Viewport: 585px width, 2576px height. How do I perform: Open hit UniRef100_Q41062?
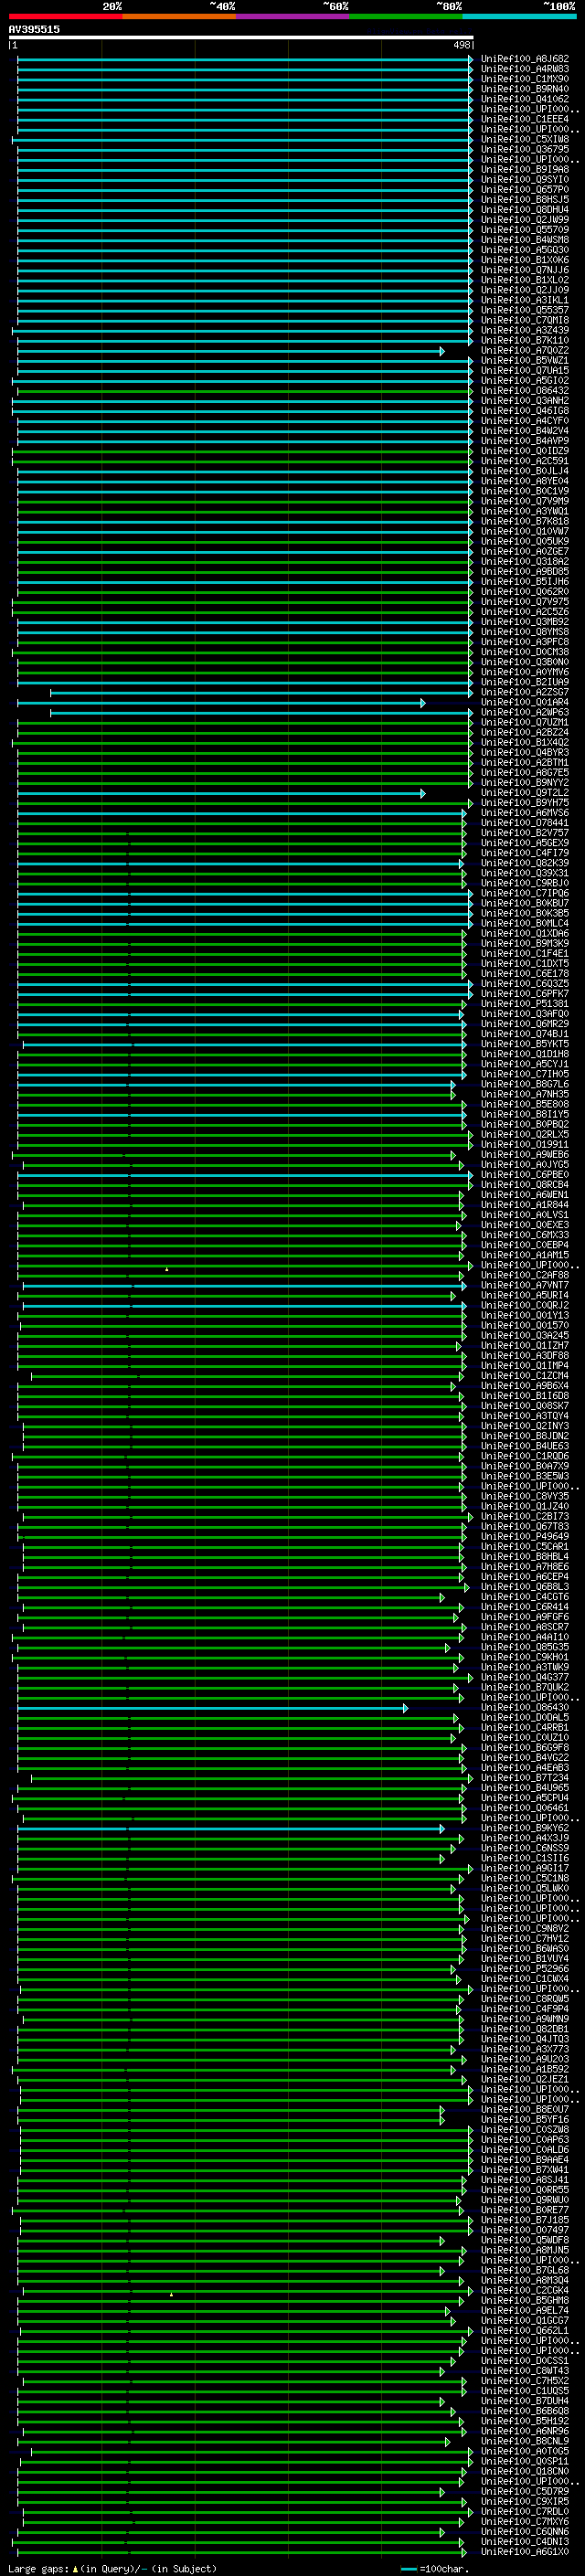tap(525, 99)
